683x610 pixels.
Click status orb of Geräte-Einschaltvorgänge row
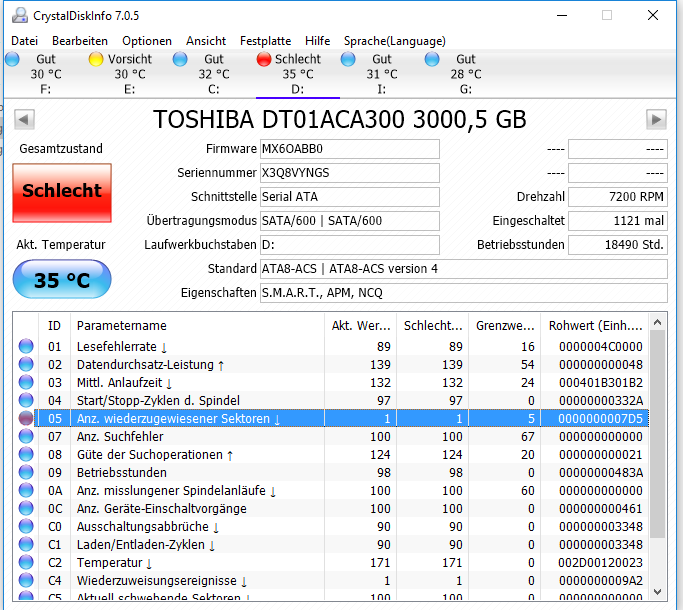26,508
